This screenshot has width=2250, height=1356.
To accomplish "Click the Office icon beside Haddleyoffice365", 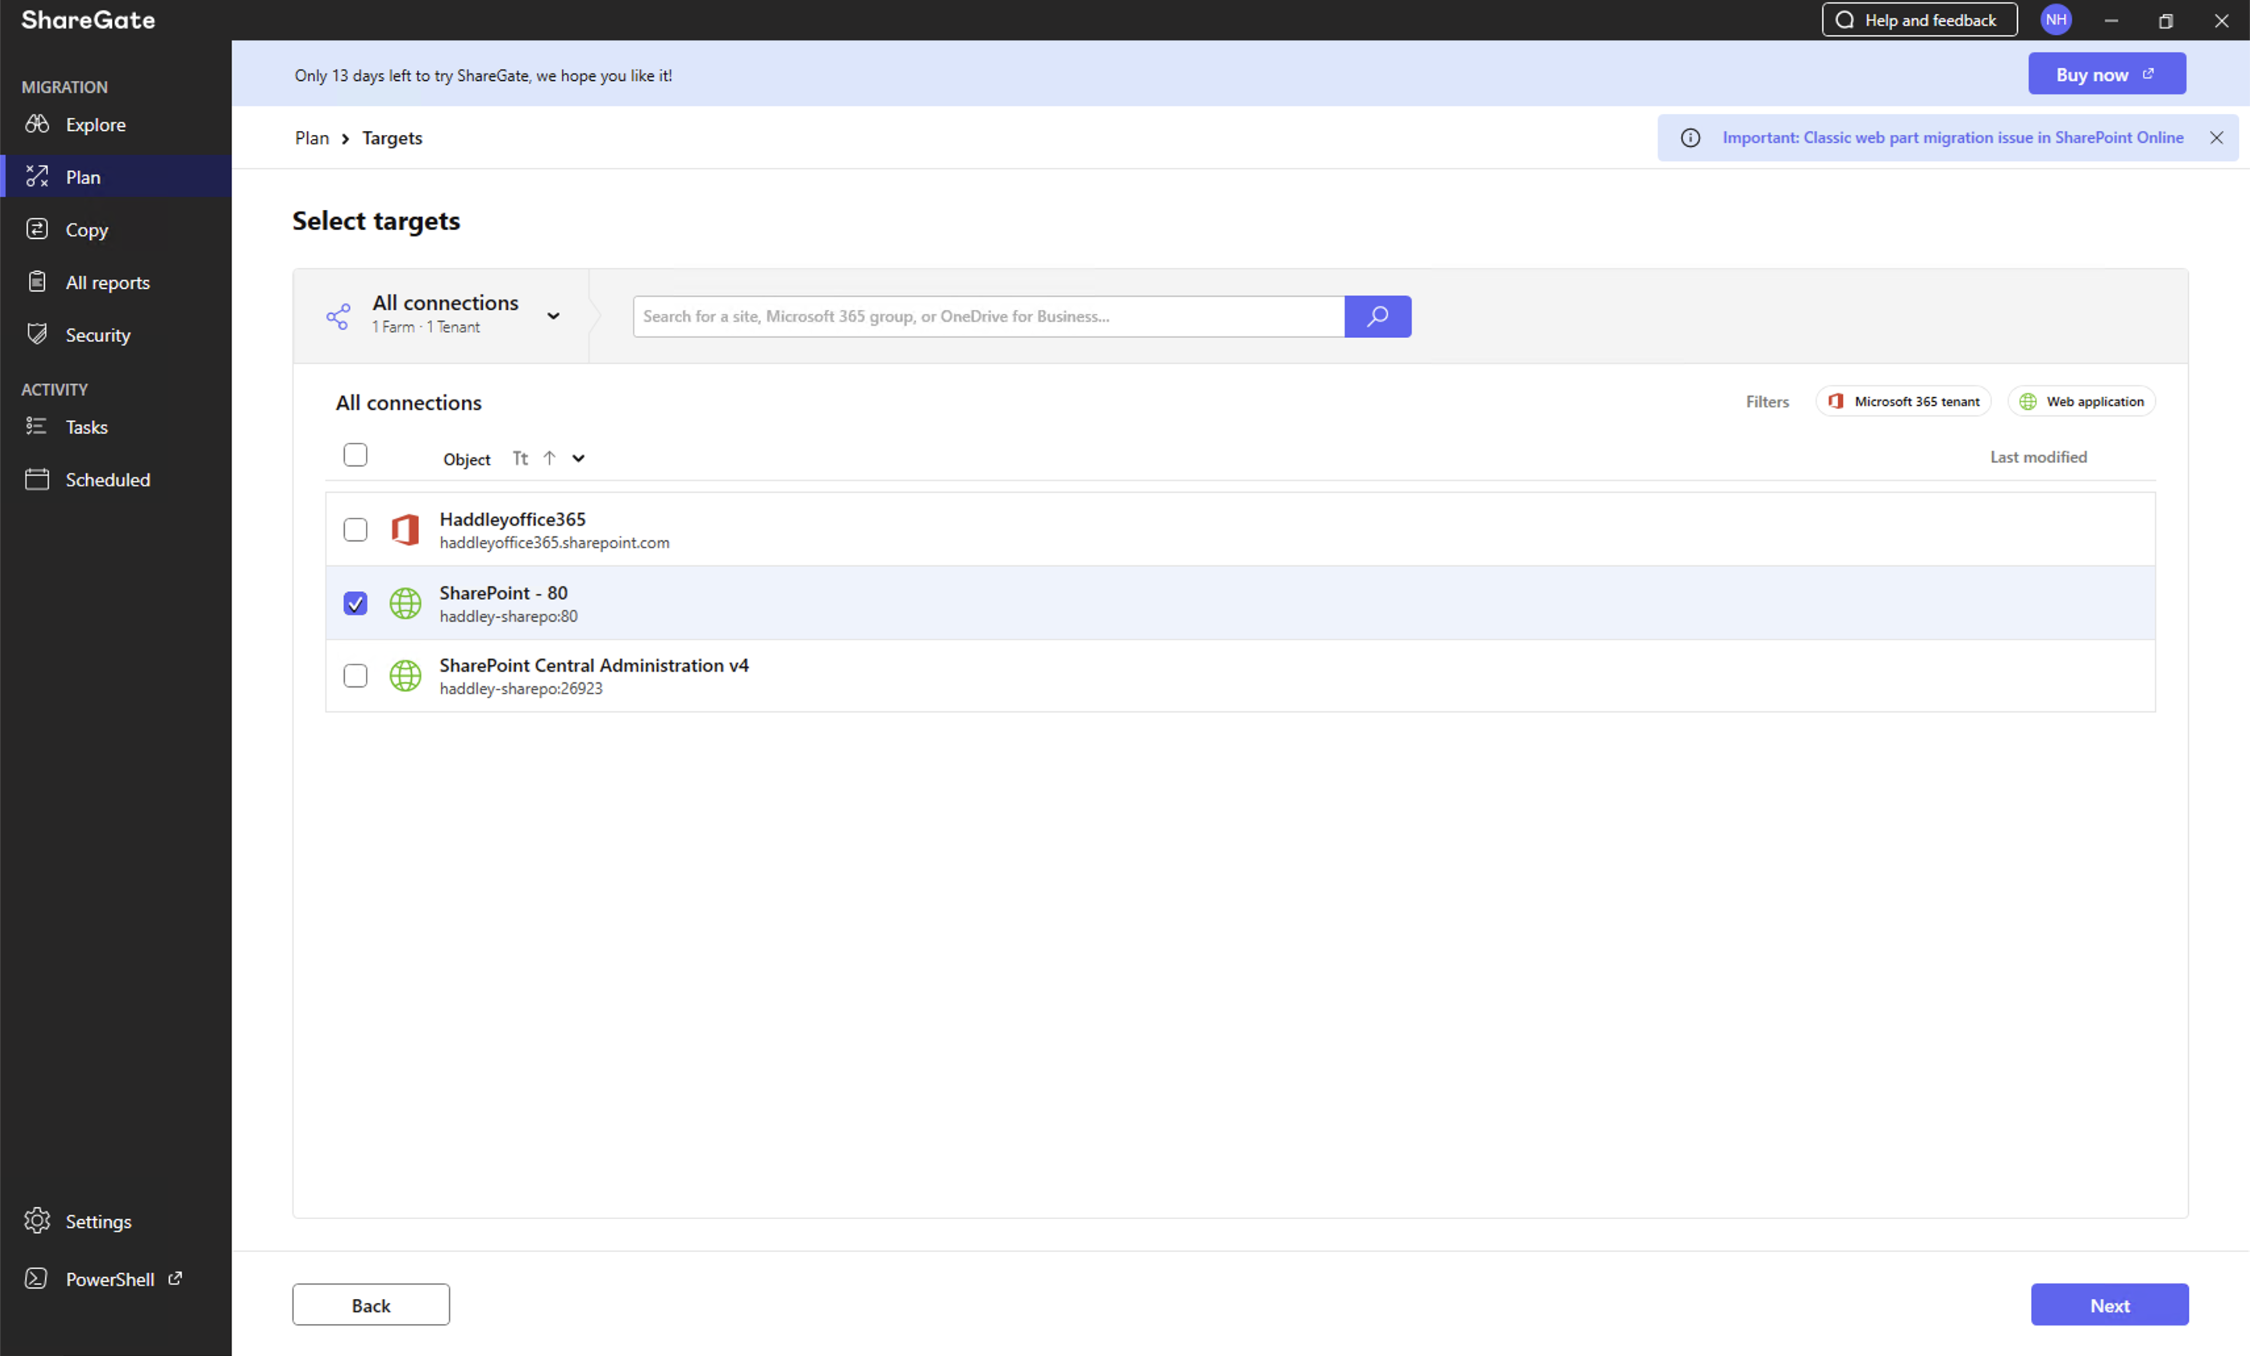I will coord(405,529).
